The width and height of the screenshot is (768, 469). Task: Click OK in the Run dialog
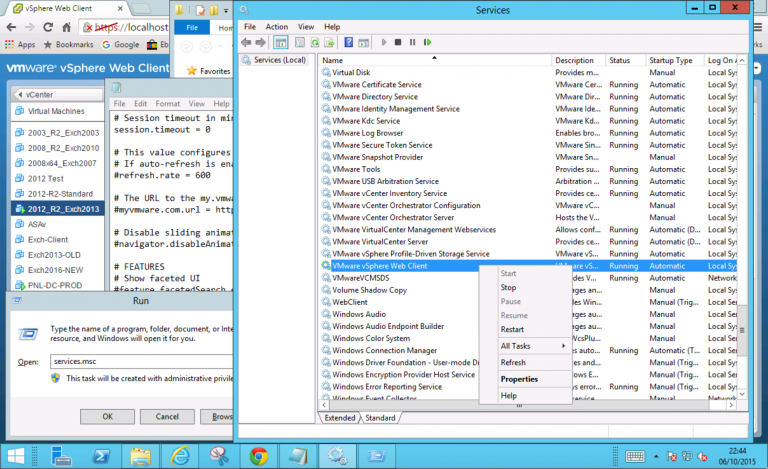[107, 417]
